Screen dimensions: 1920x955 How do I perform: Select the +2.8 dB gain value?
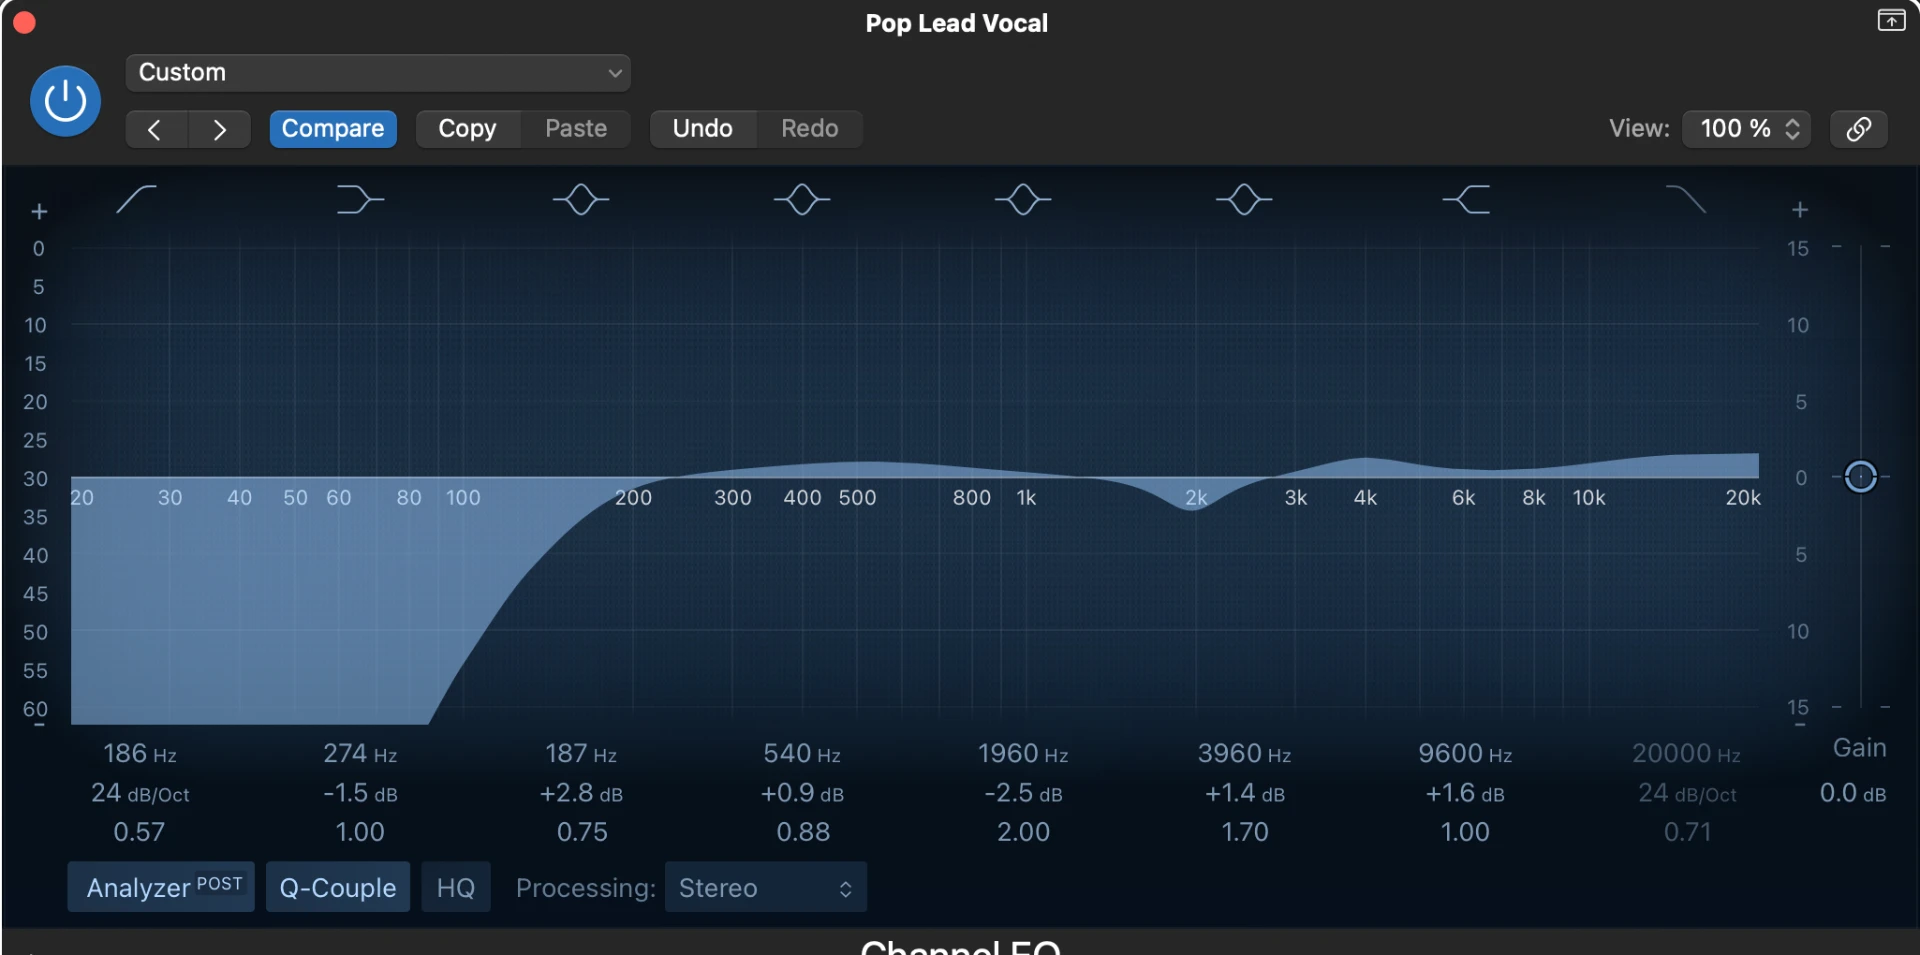581,793
